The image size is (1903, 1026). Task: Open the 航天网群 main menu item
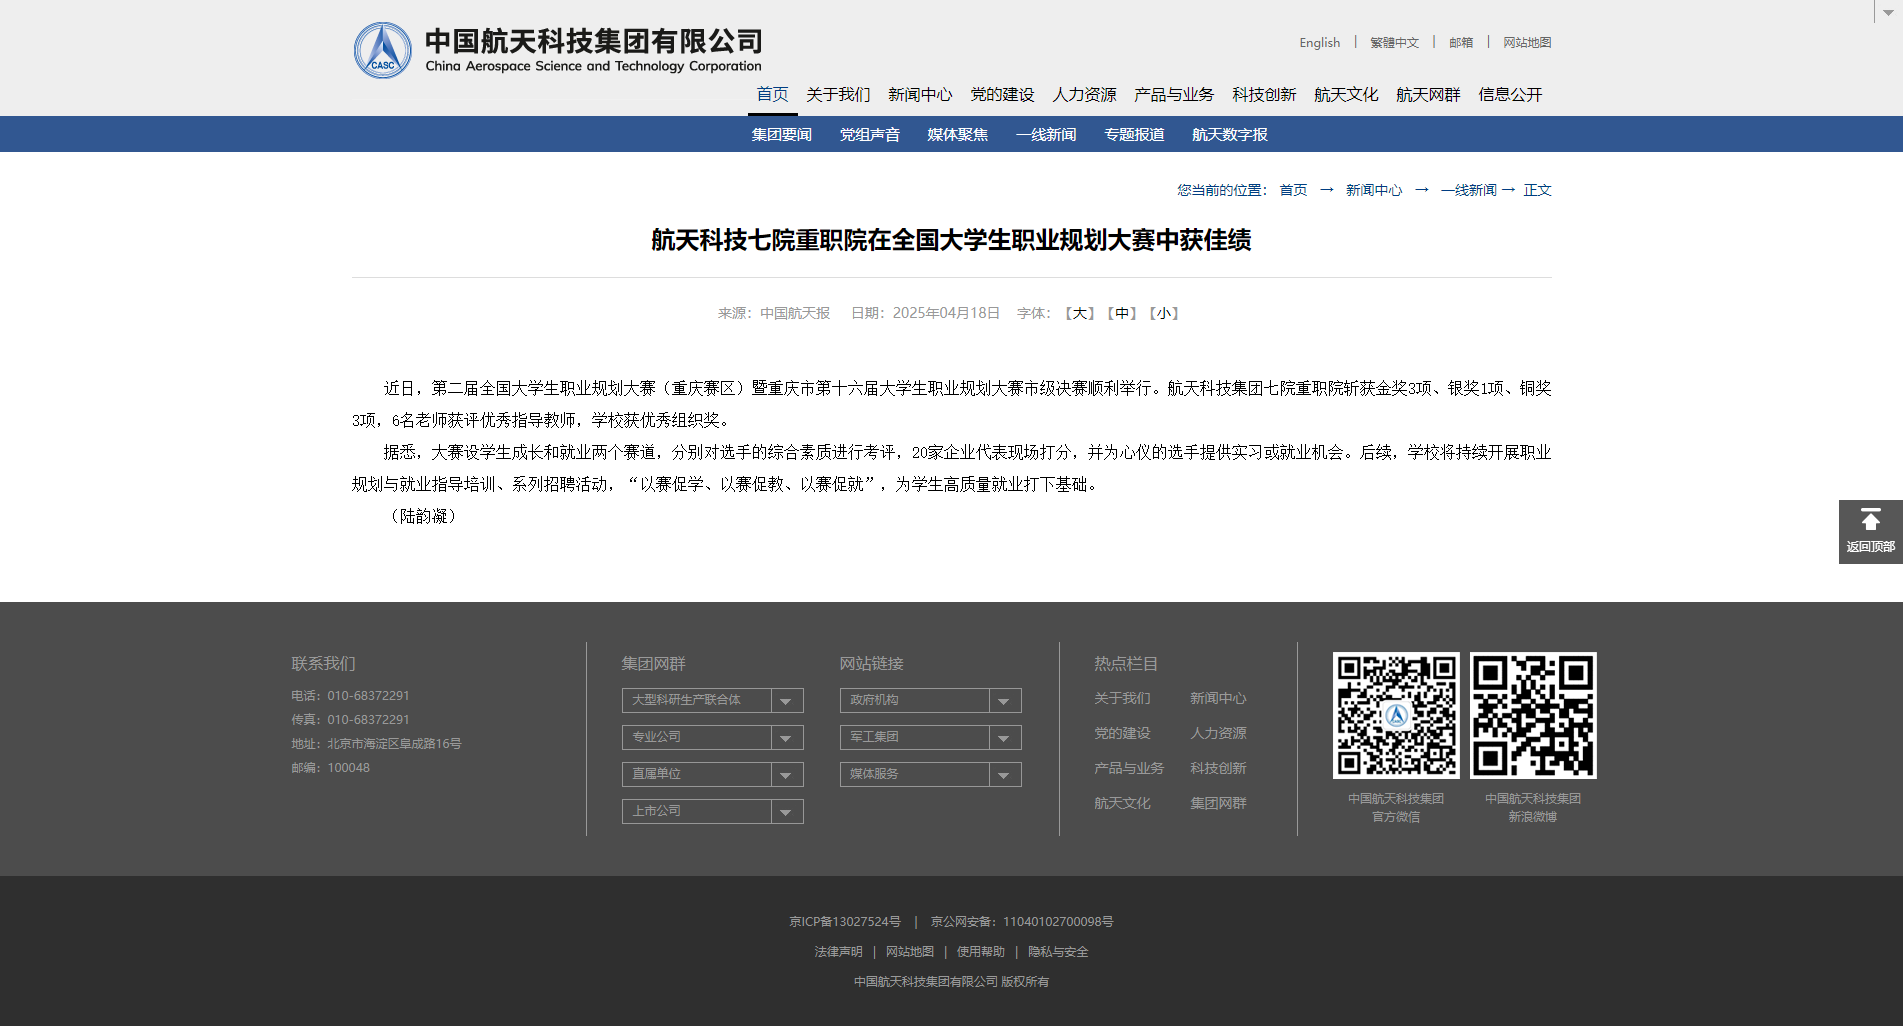1428,94
